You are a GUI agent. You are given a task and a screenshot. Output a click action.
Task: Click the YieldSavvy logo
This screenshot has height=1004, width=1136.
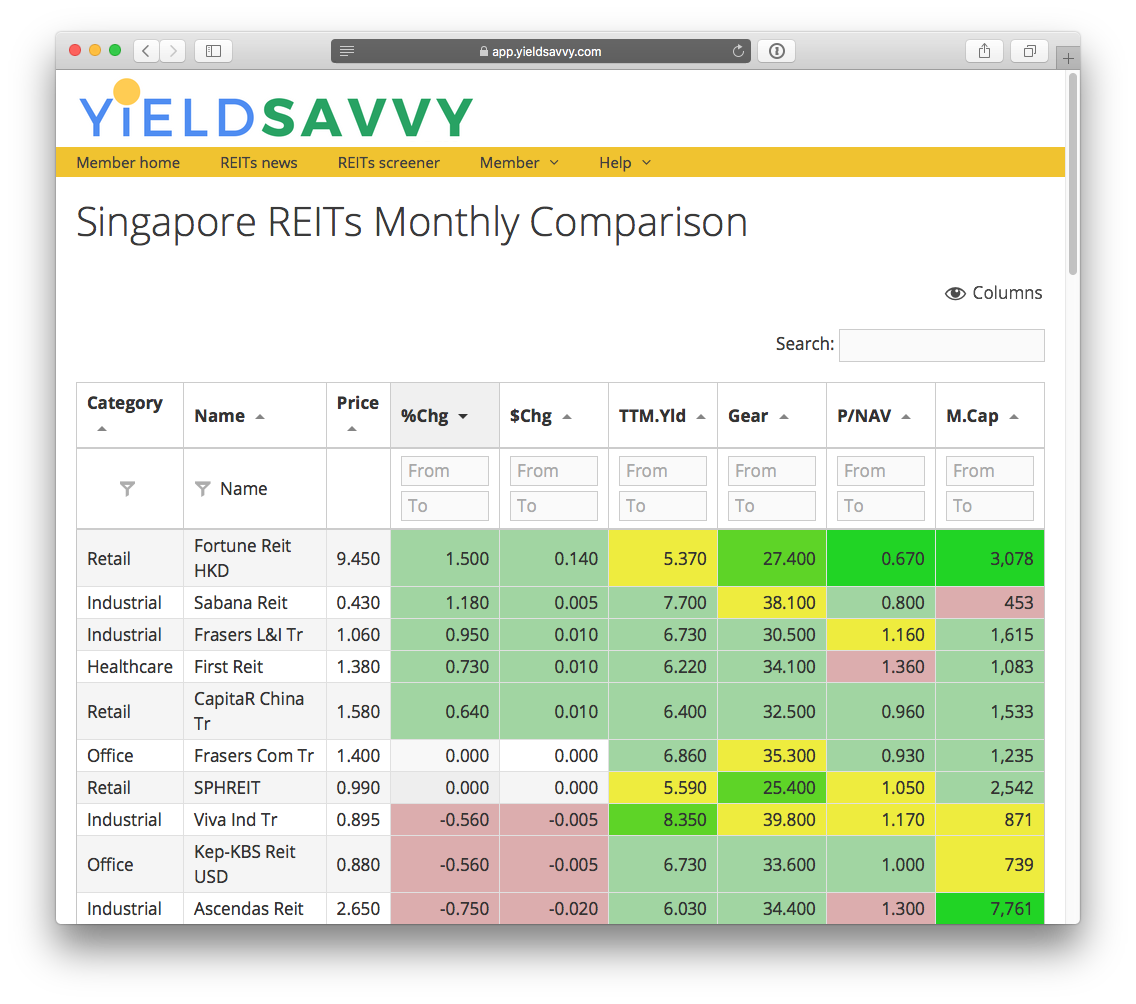(275, 110)
